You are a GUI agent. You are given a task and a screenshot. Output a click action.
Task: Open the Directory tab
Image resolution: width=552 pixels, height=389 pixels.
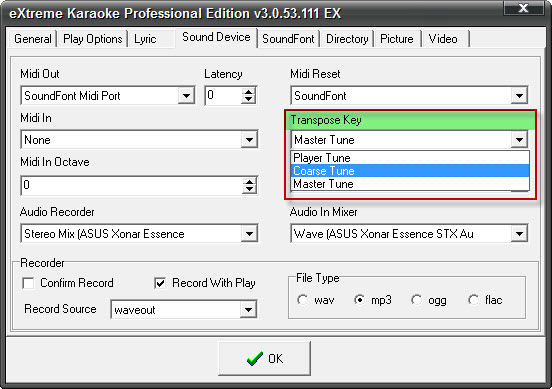[x=347, y=39]
